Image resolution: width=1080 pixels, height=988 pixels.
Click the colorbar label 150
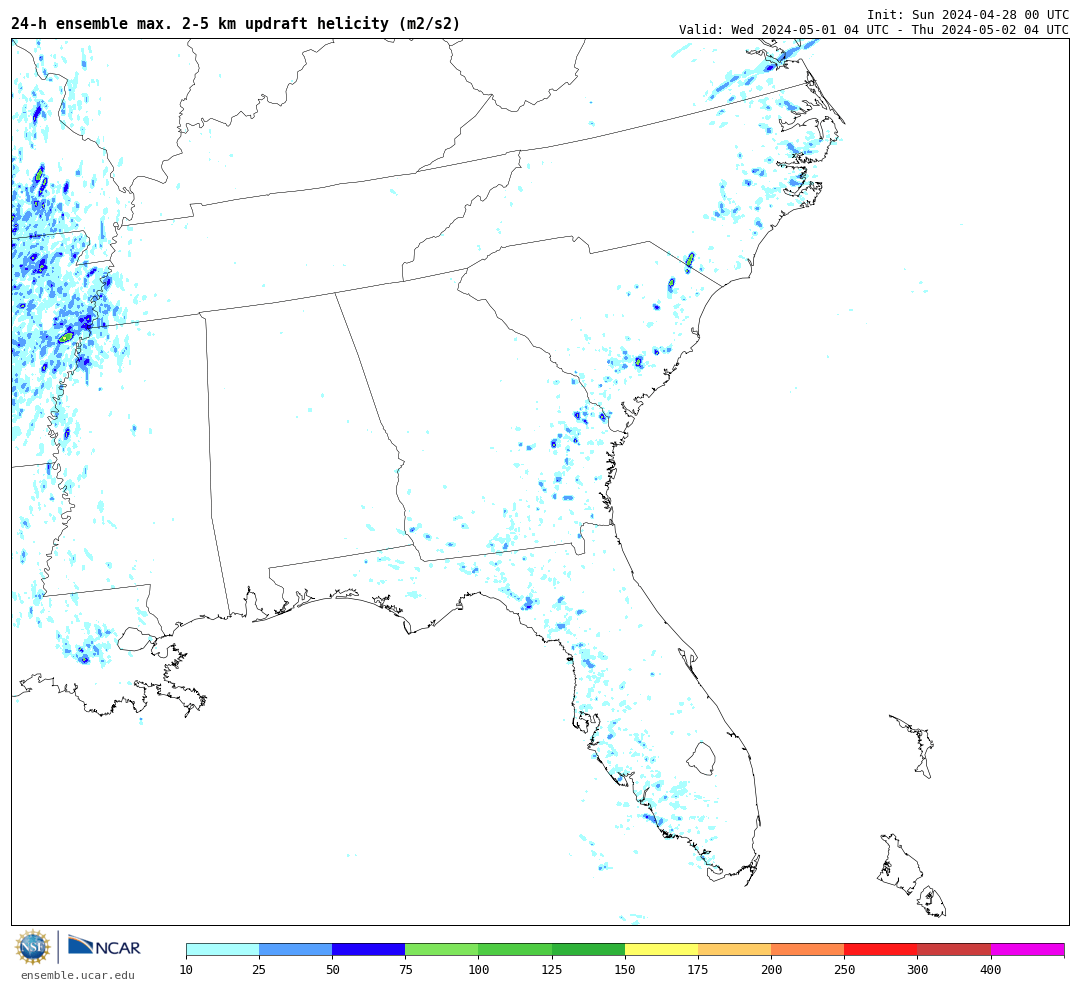625,970
